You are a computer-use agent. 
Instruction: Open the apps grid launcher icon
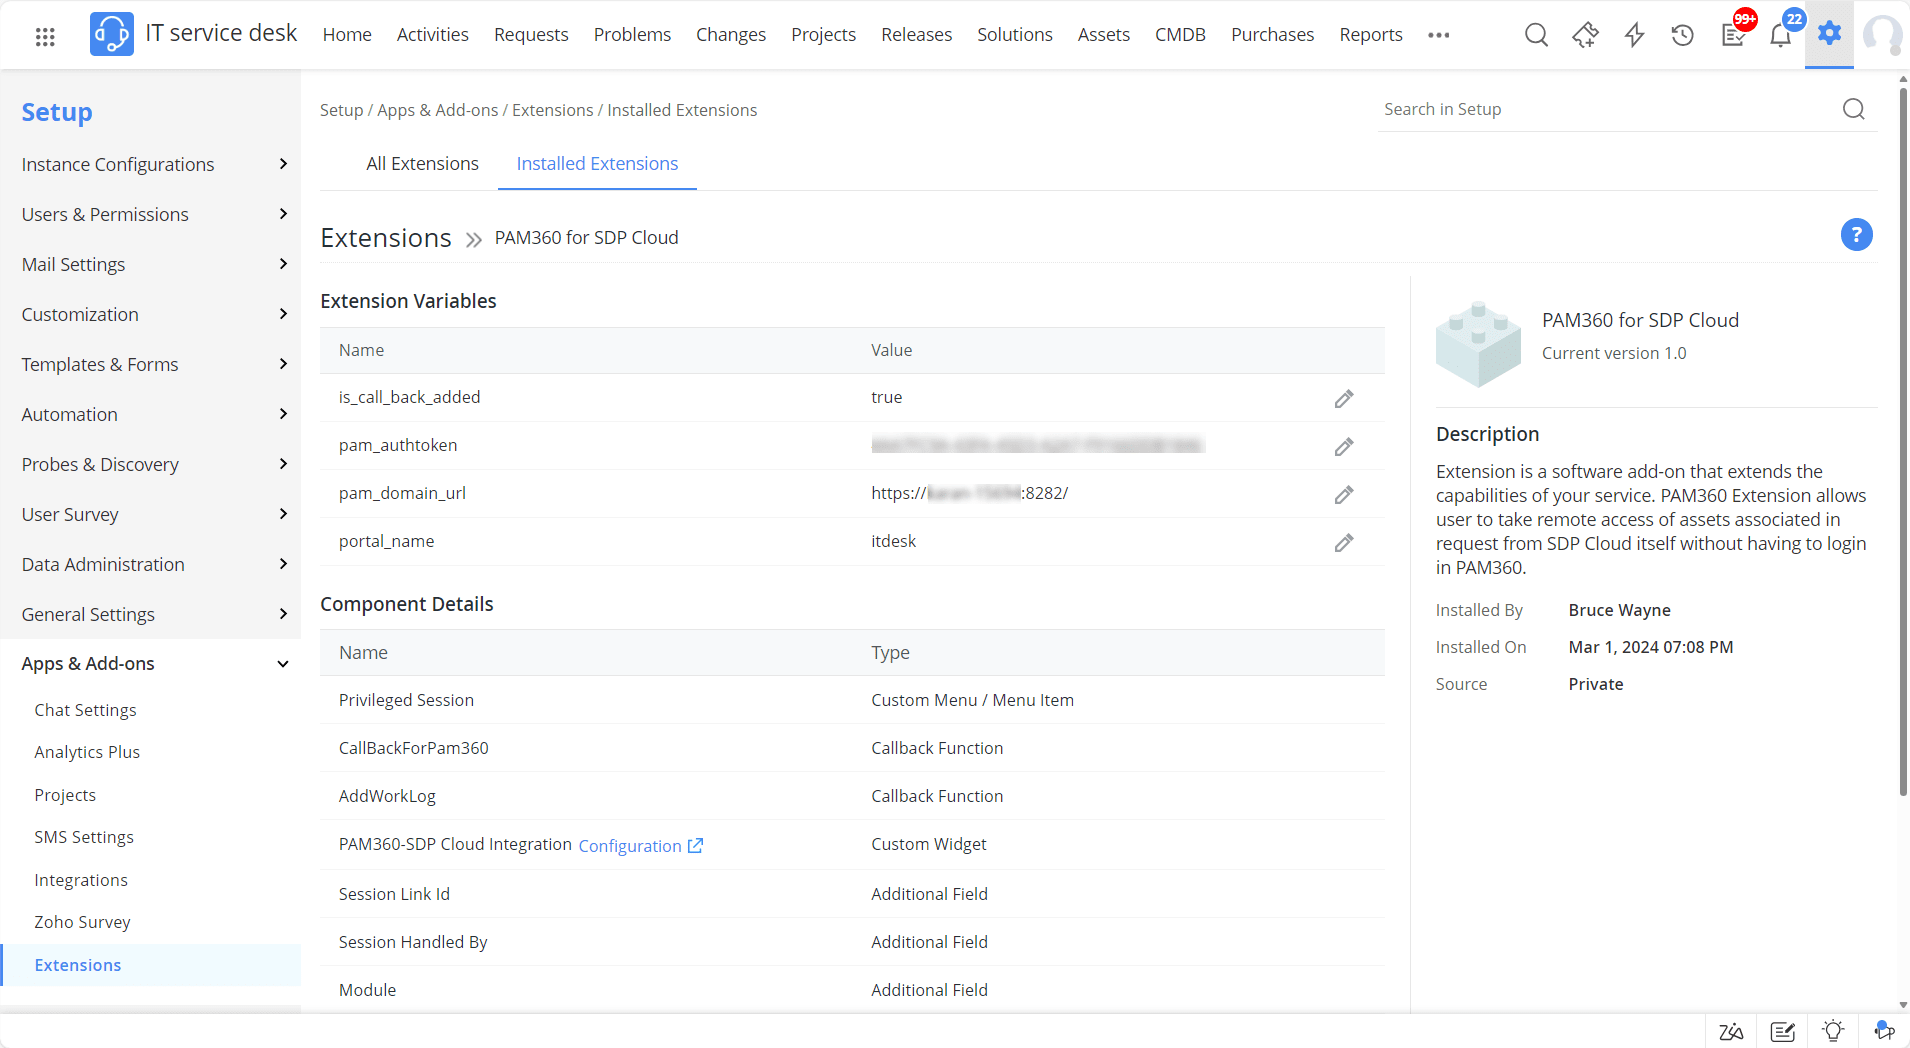45,37
